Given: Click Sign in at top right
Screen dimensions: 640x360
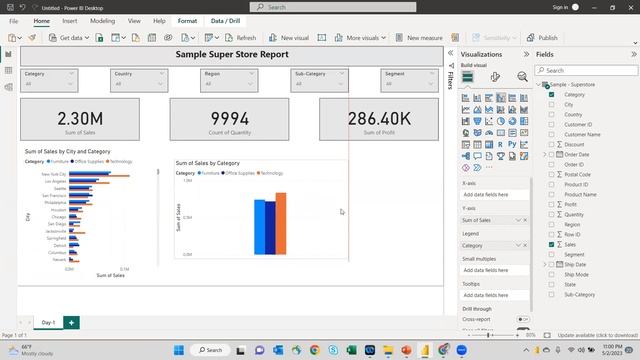Looking at the screenshot, I should pyautogui.click(x=565, y=7).
